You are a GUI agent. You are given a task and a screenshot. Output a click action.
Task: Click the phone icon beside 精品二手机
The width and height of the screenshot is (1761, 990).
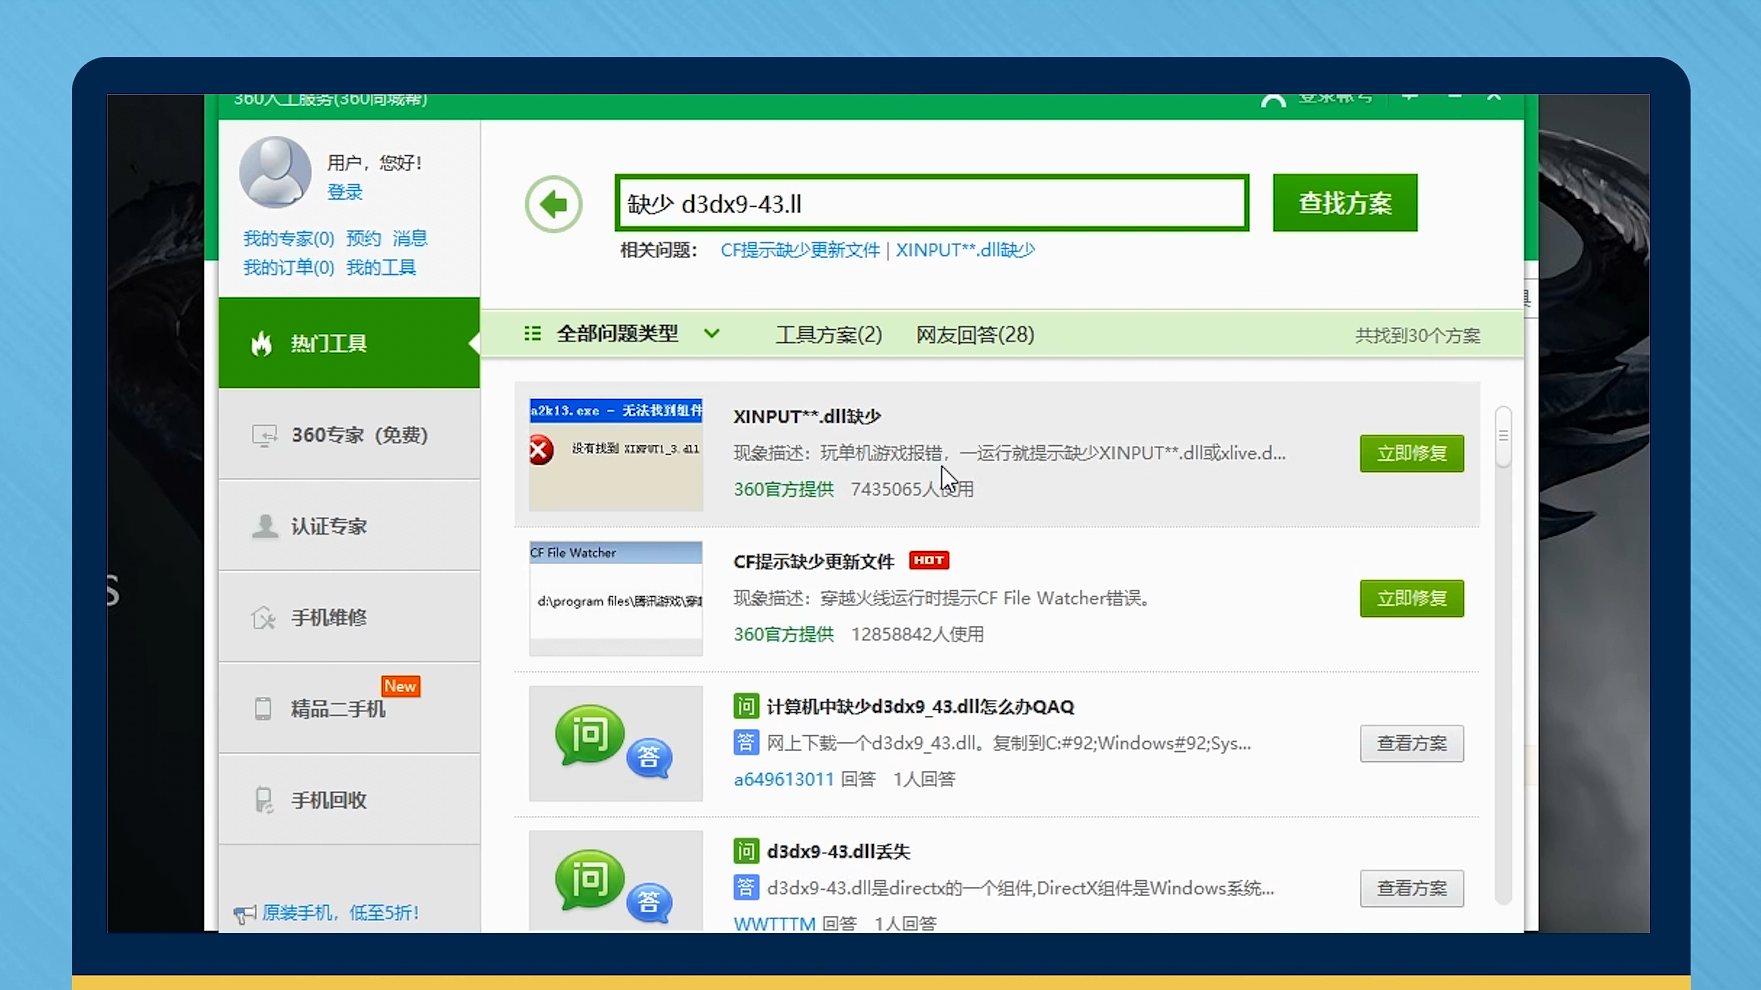point(263,709)
